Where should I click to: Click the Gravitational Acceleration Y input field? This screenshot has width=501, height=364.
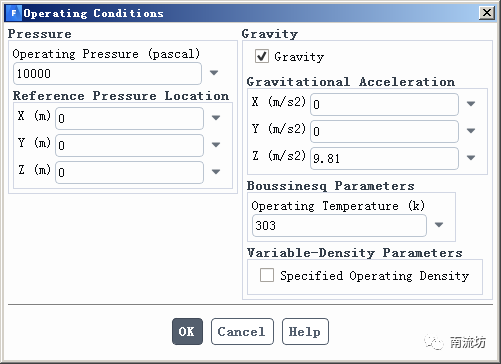[384, 131]
